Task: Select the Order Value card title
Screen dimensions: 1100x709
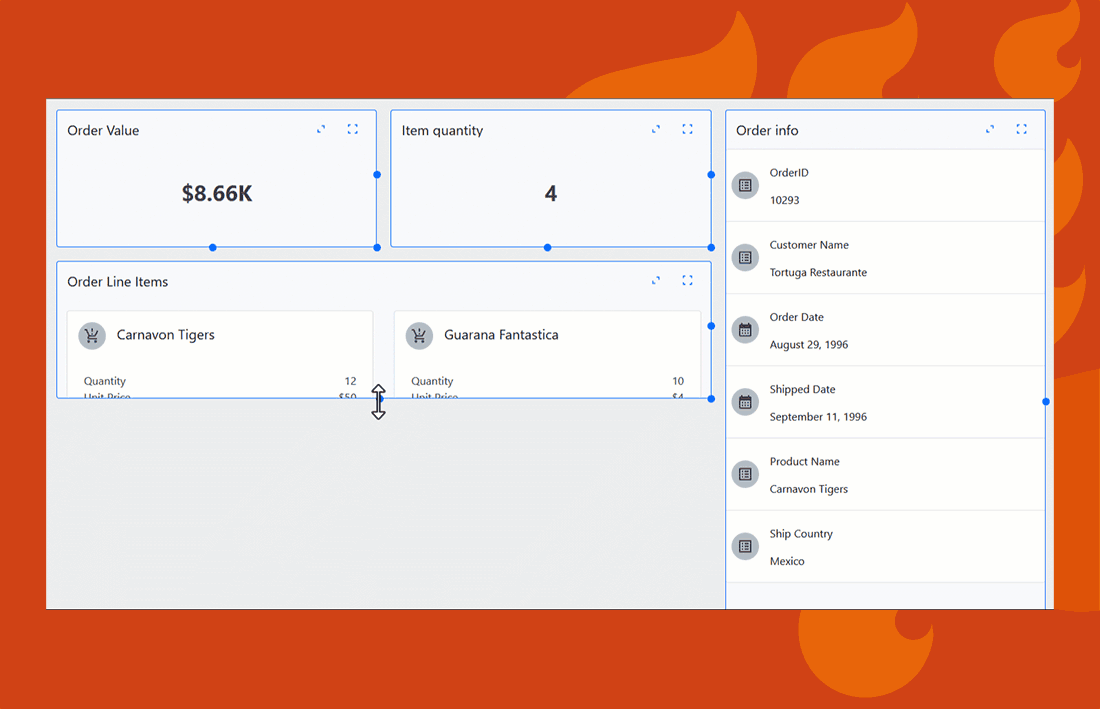Action: (x=103, y=130)
